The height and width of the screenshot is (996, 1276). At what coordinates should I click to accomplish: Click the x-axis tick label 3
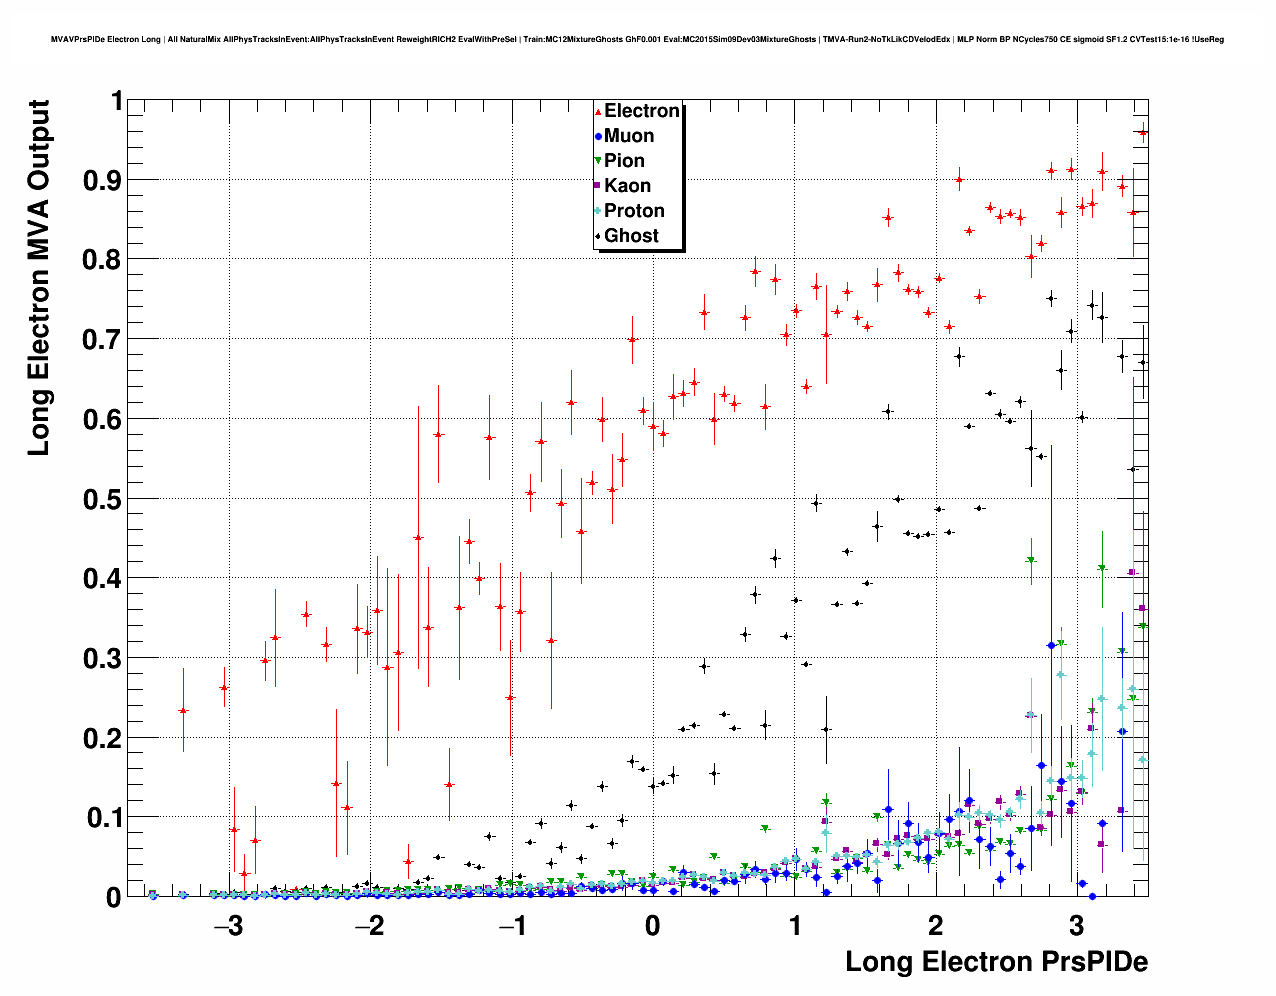pos(1077,927)
